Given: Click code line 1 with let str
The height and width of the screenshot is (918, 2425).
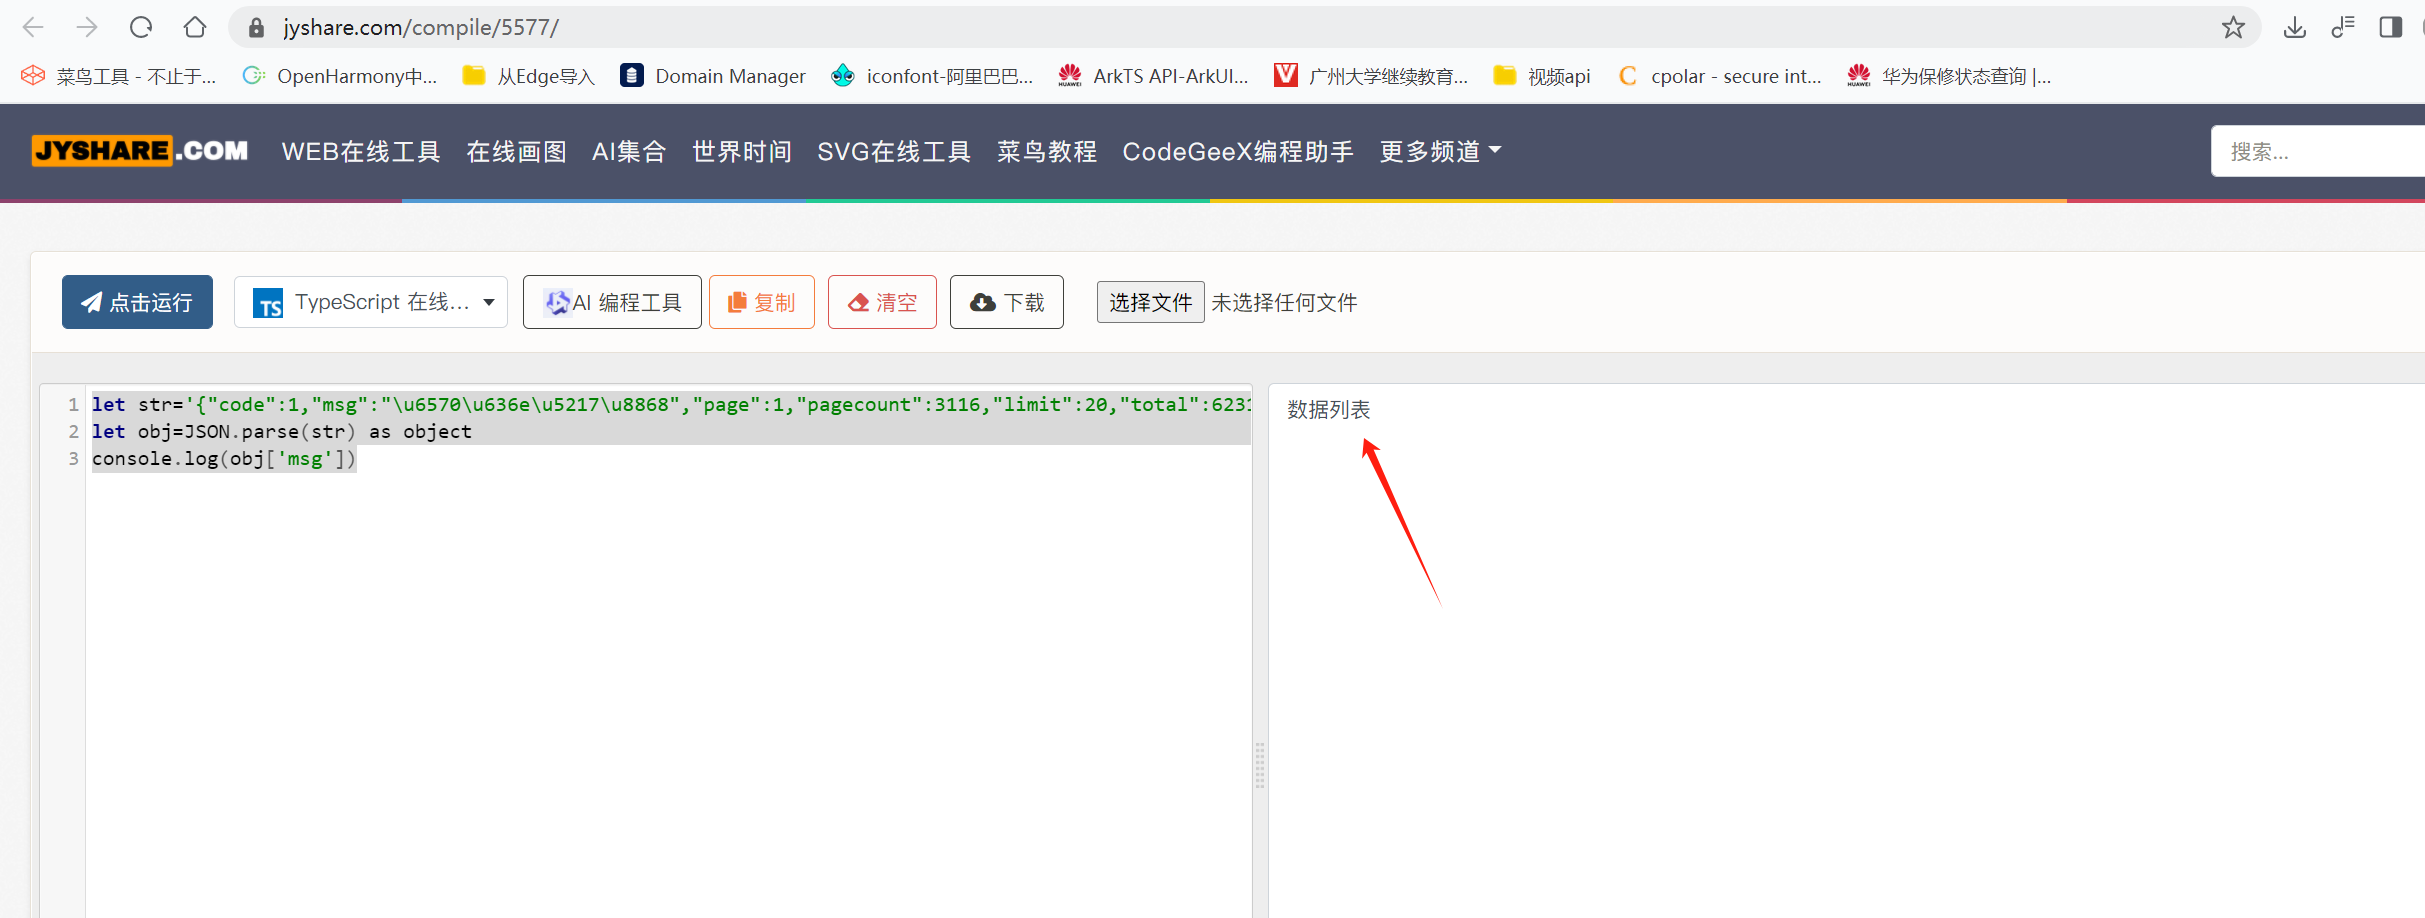Looking at the screenshot, I should [x=670, y=404].
